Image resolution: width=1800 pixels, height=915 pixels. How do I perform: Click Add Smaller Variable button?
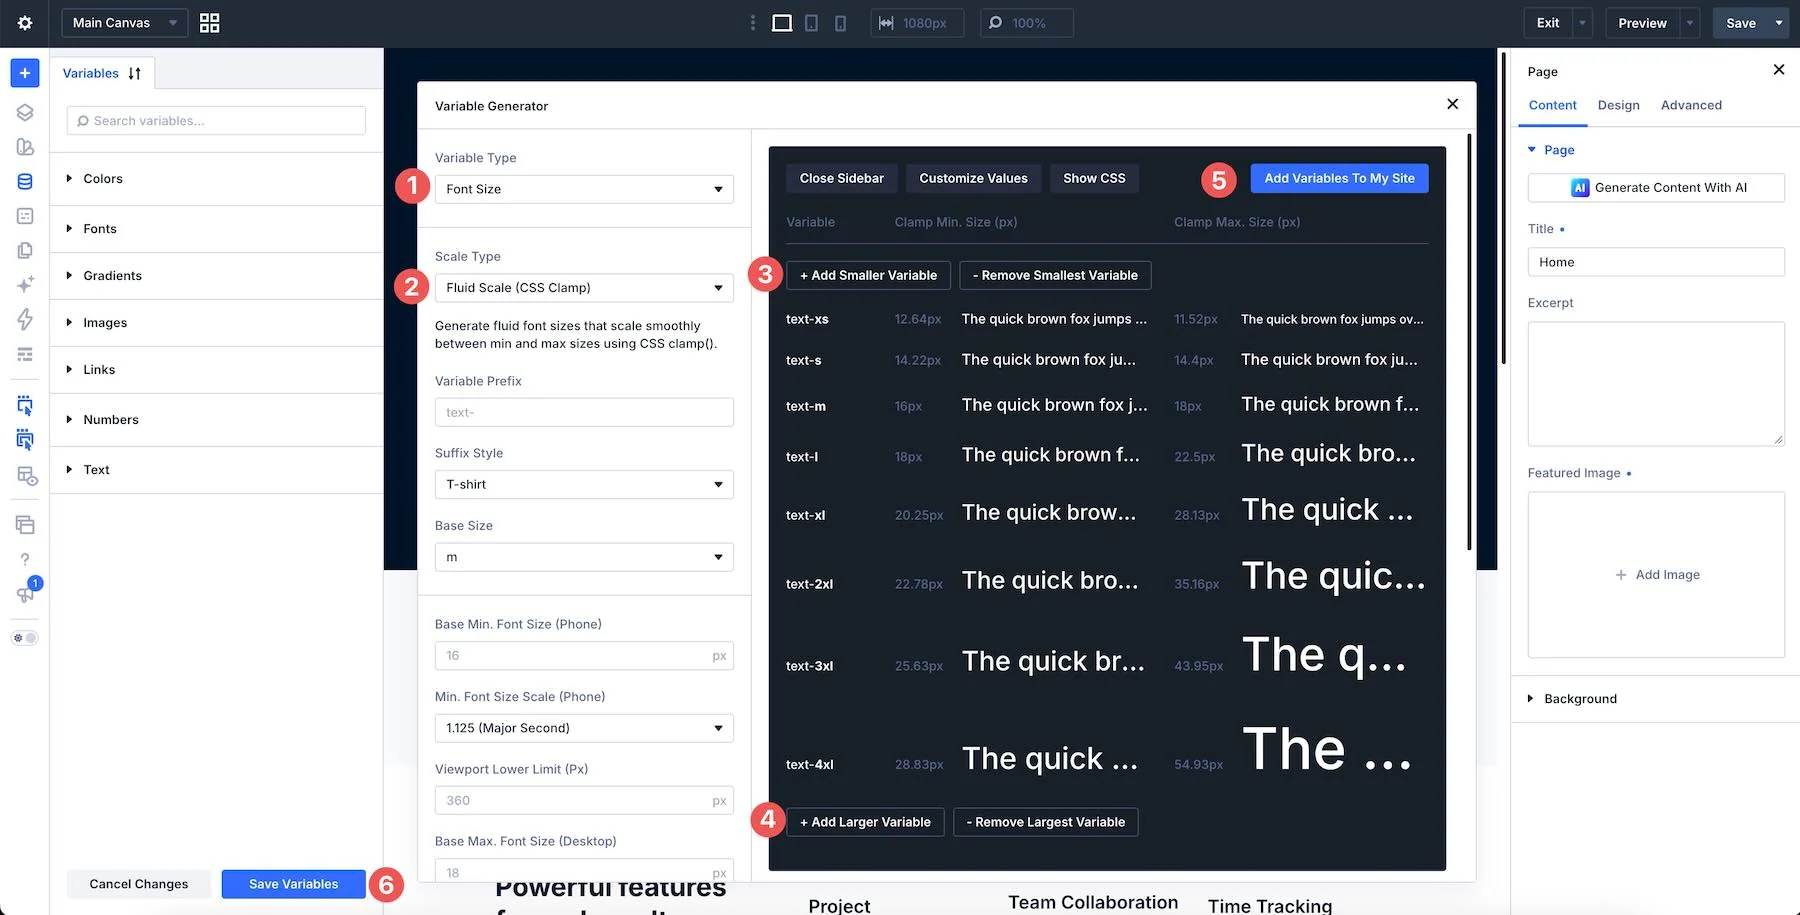(868, 275)
